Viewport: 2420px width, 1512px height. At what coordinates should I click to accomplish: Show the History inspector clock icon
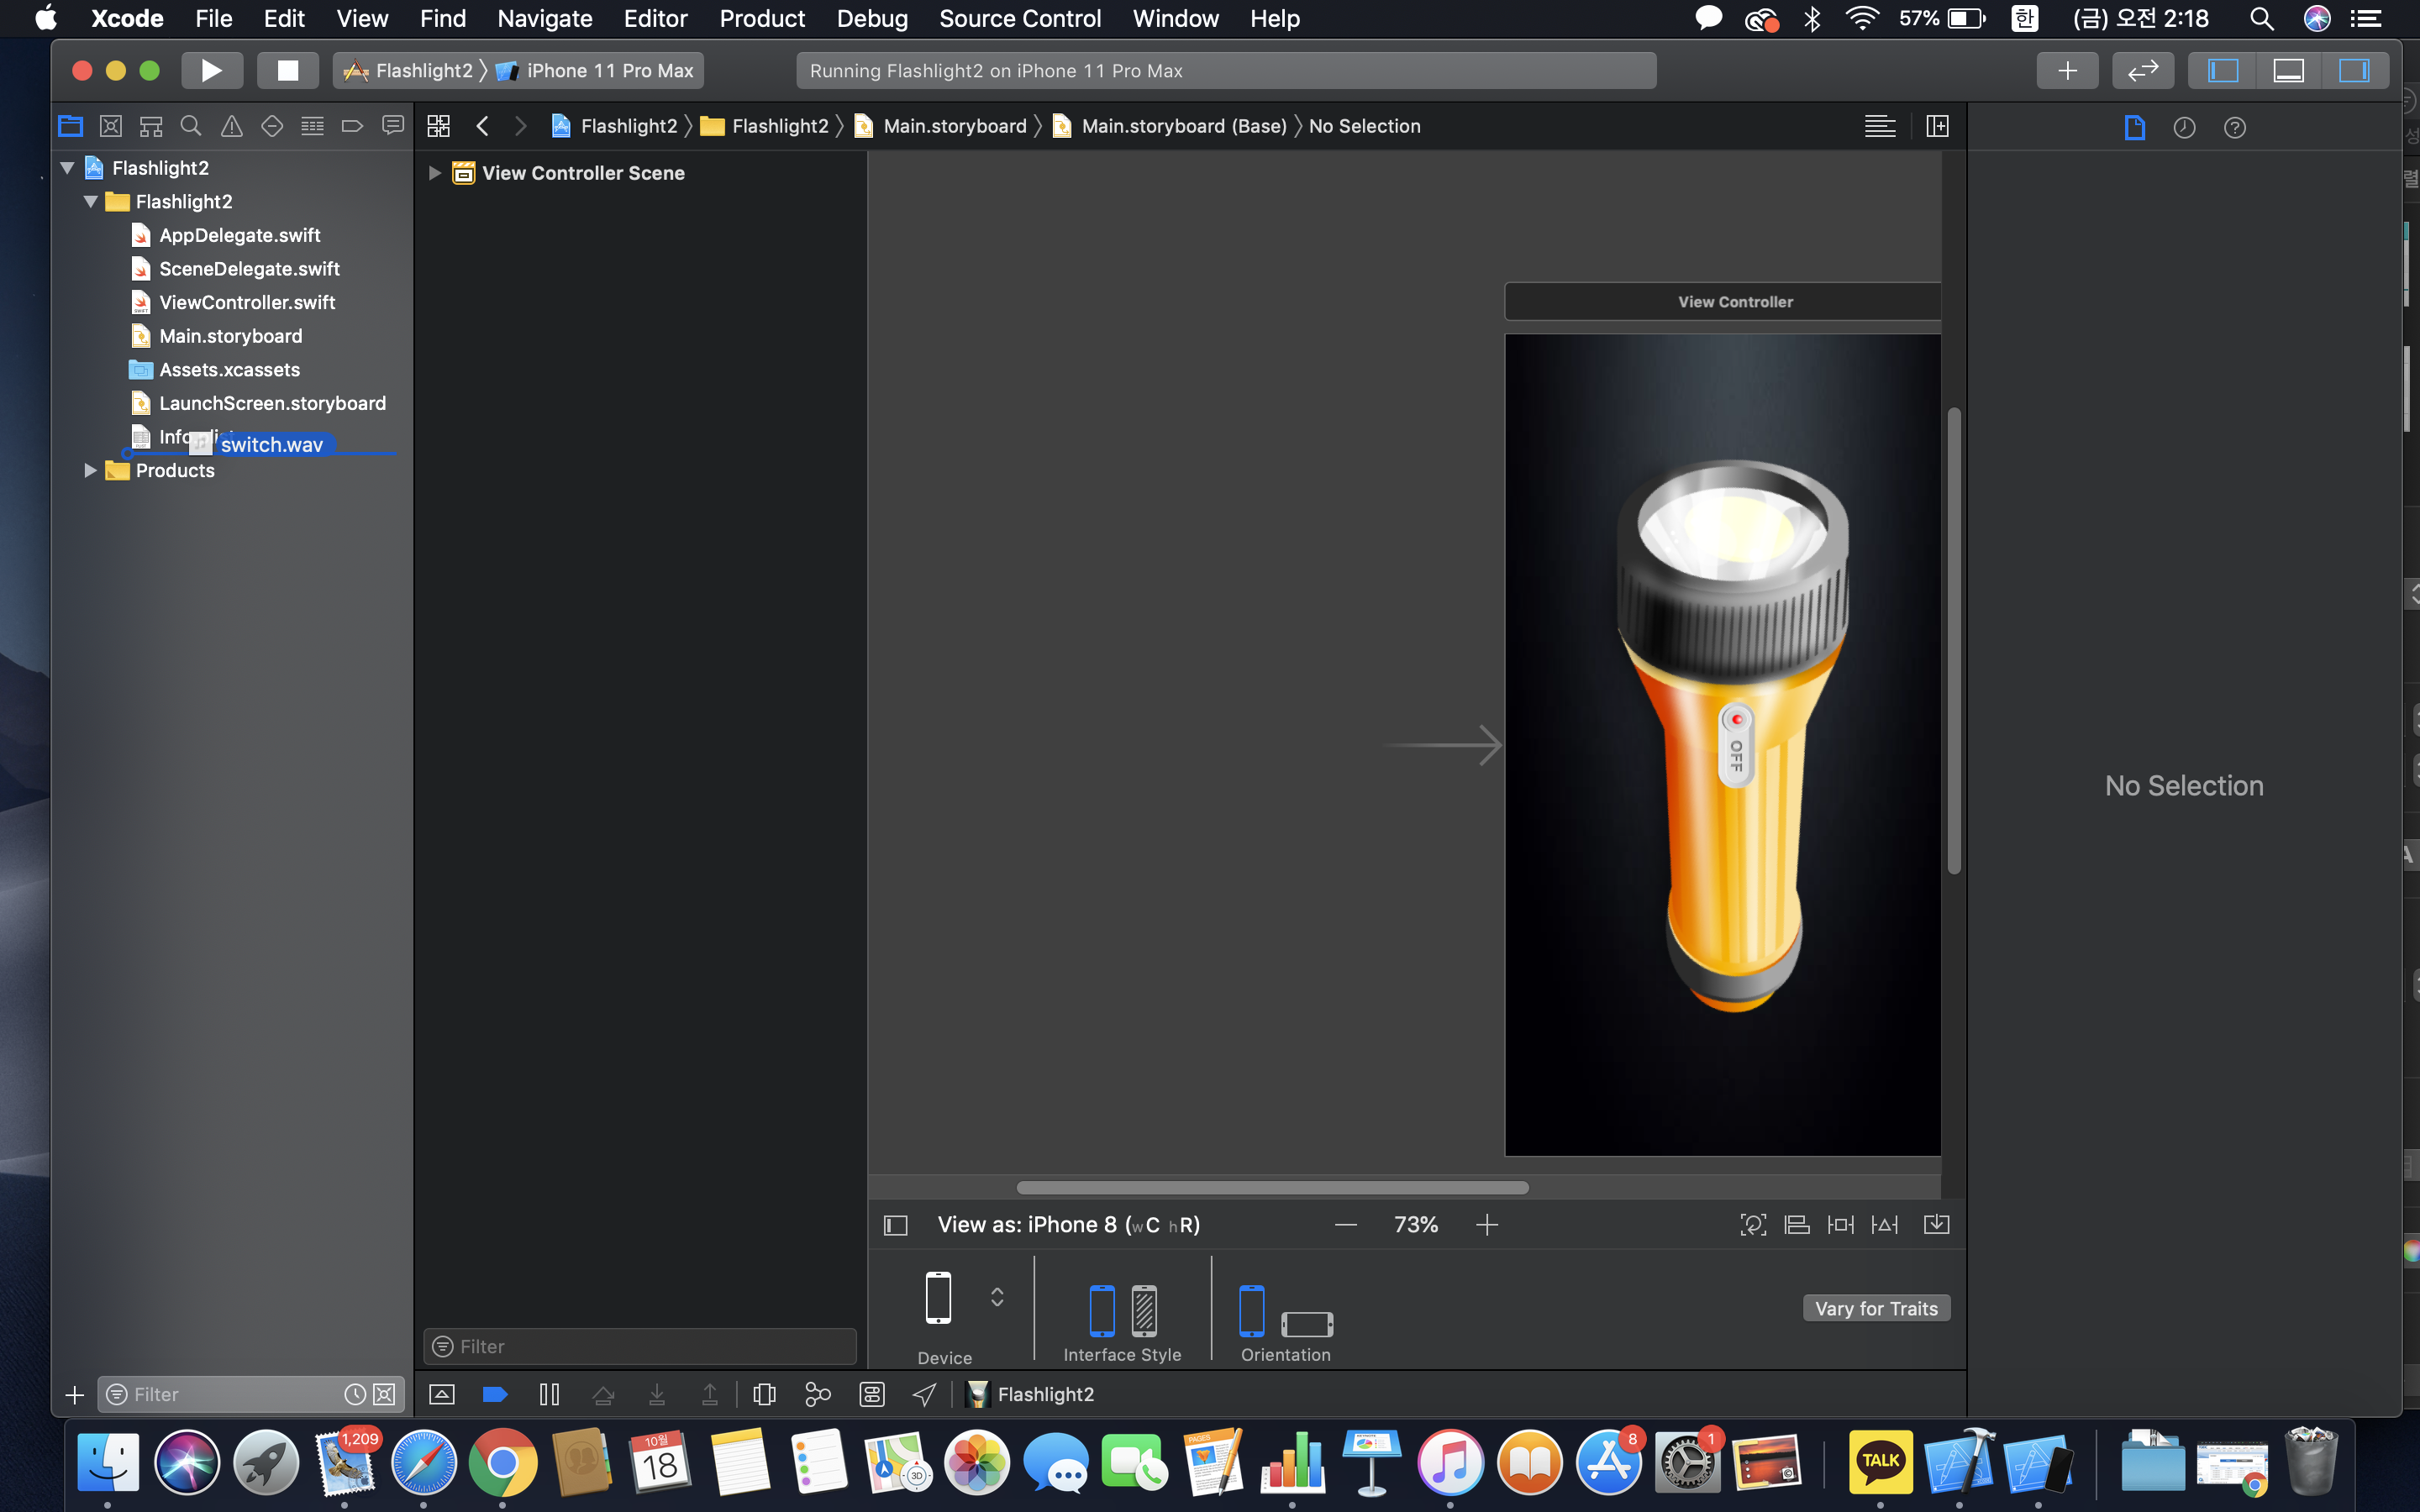[x=2184, y=127]
